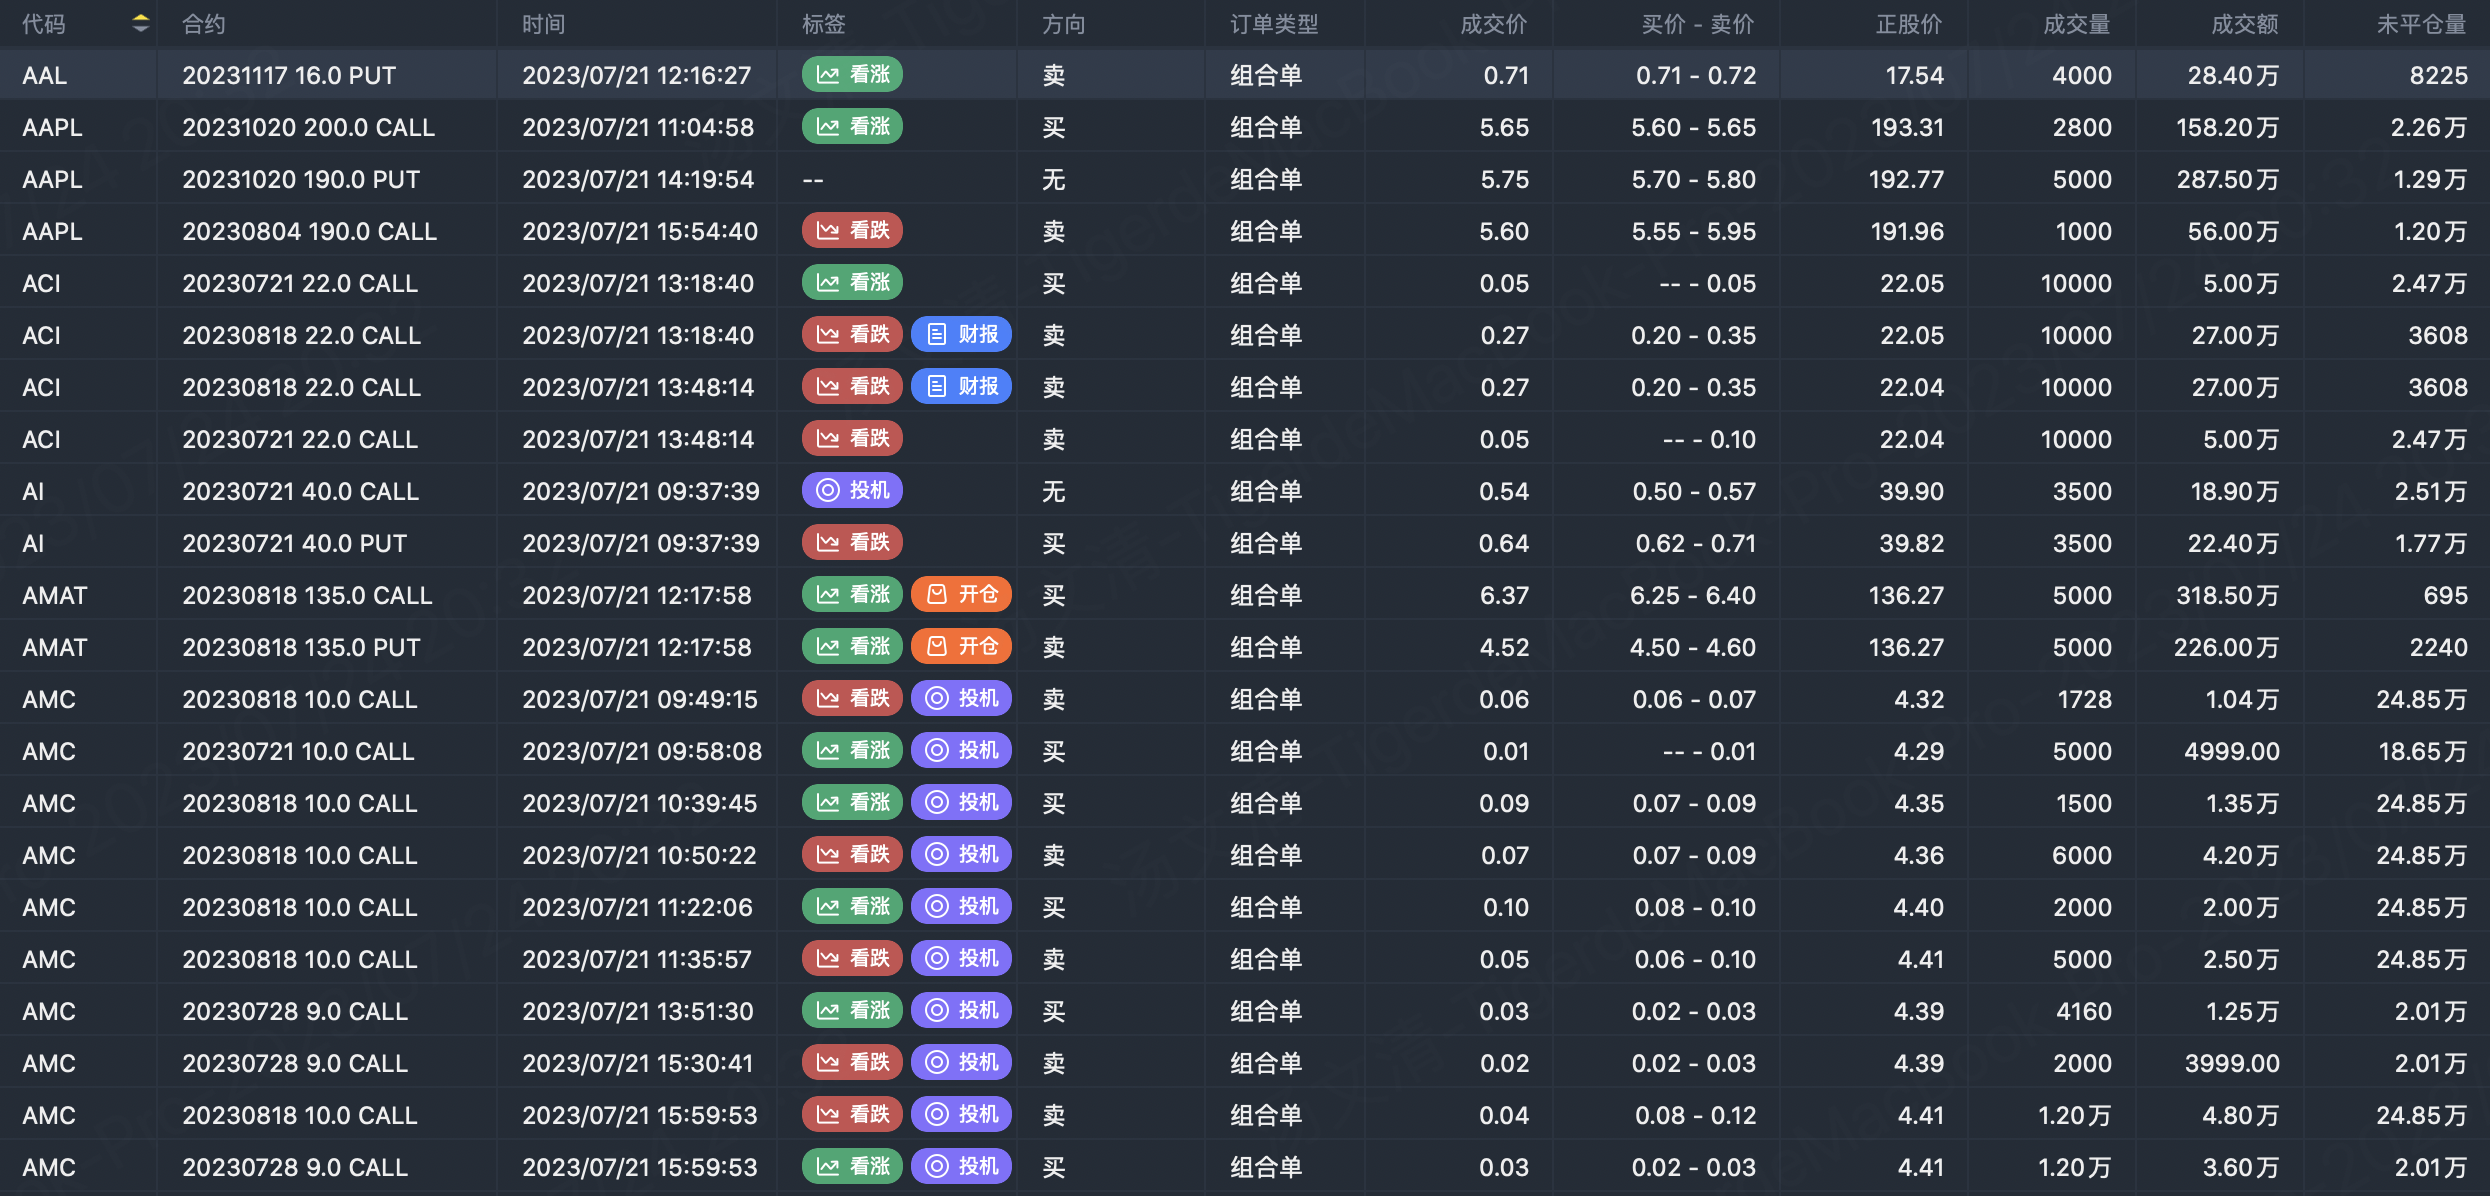This screenshot has width=2490, height=1196.
Task: Open the AAL ticker code
Action: point(45,76)
